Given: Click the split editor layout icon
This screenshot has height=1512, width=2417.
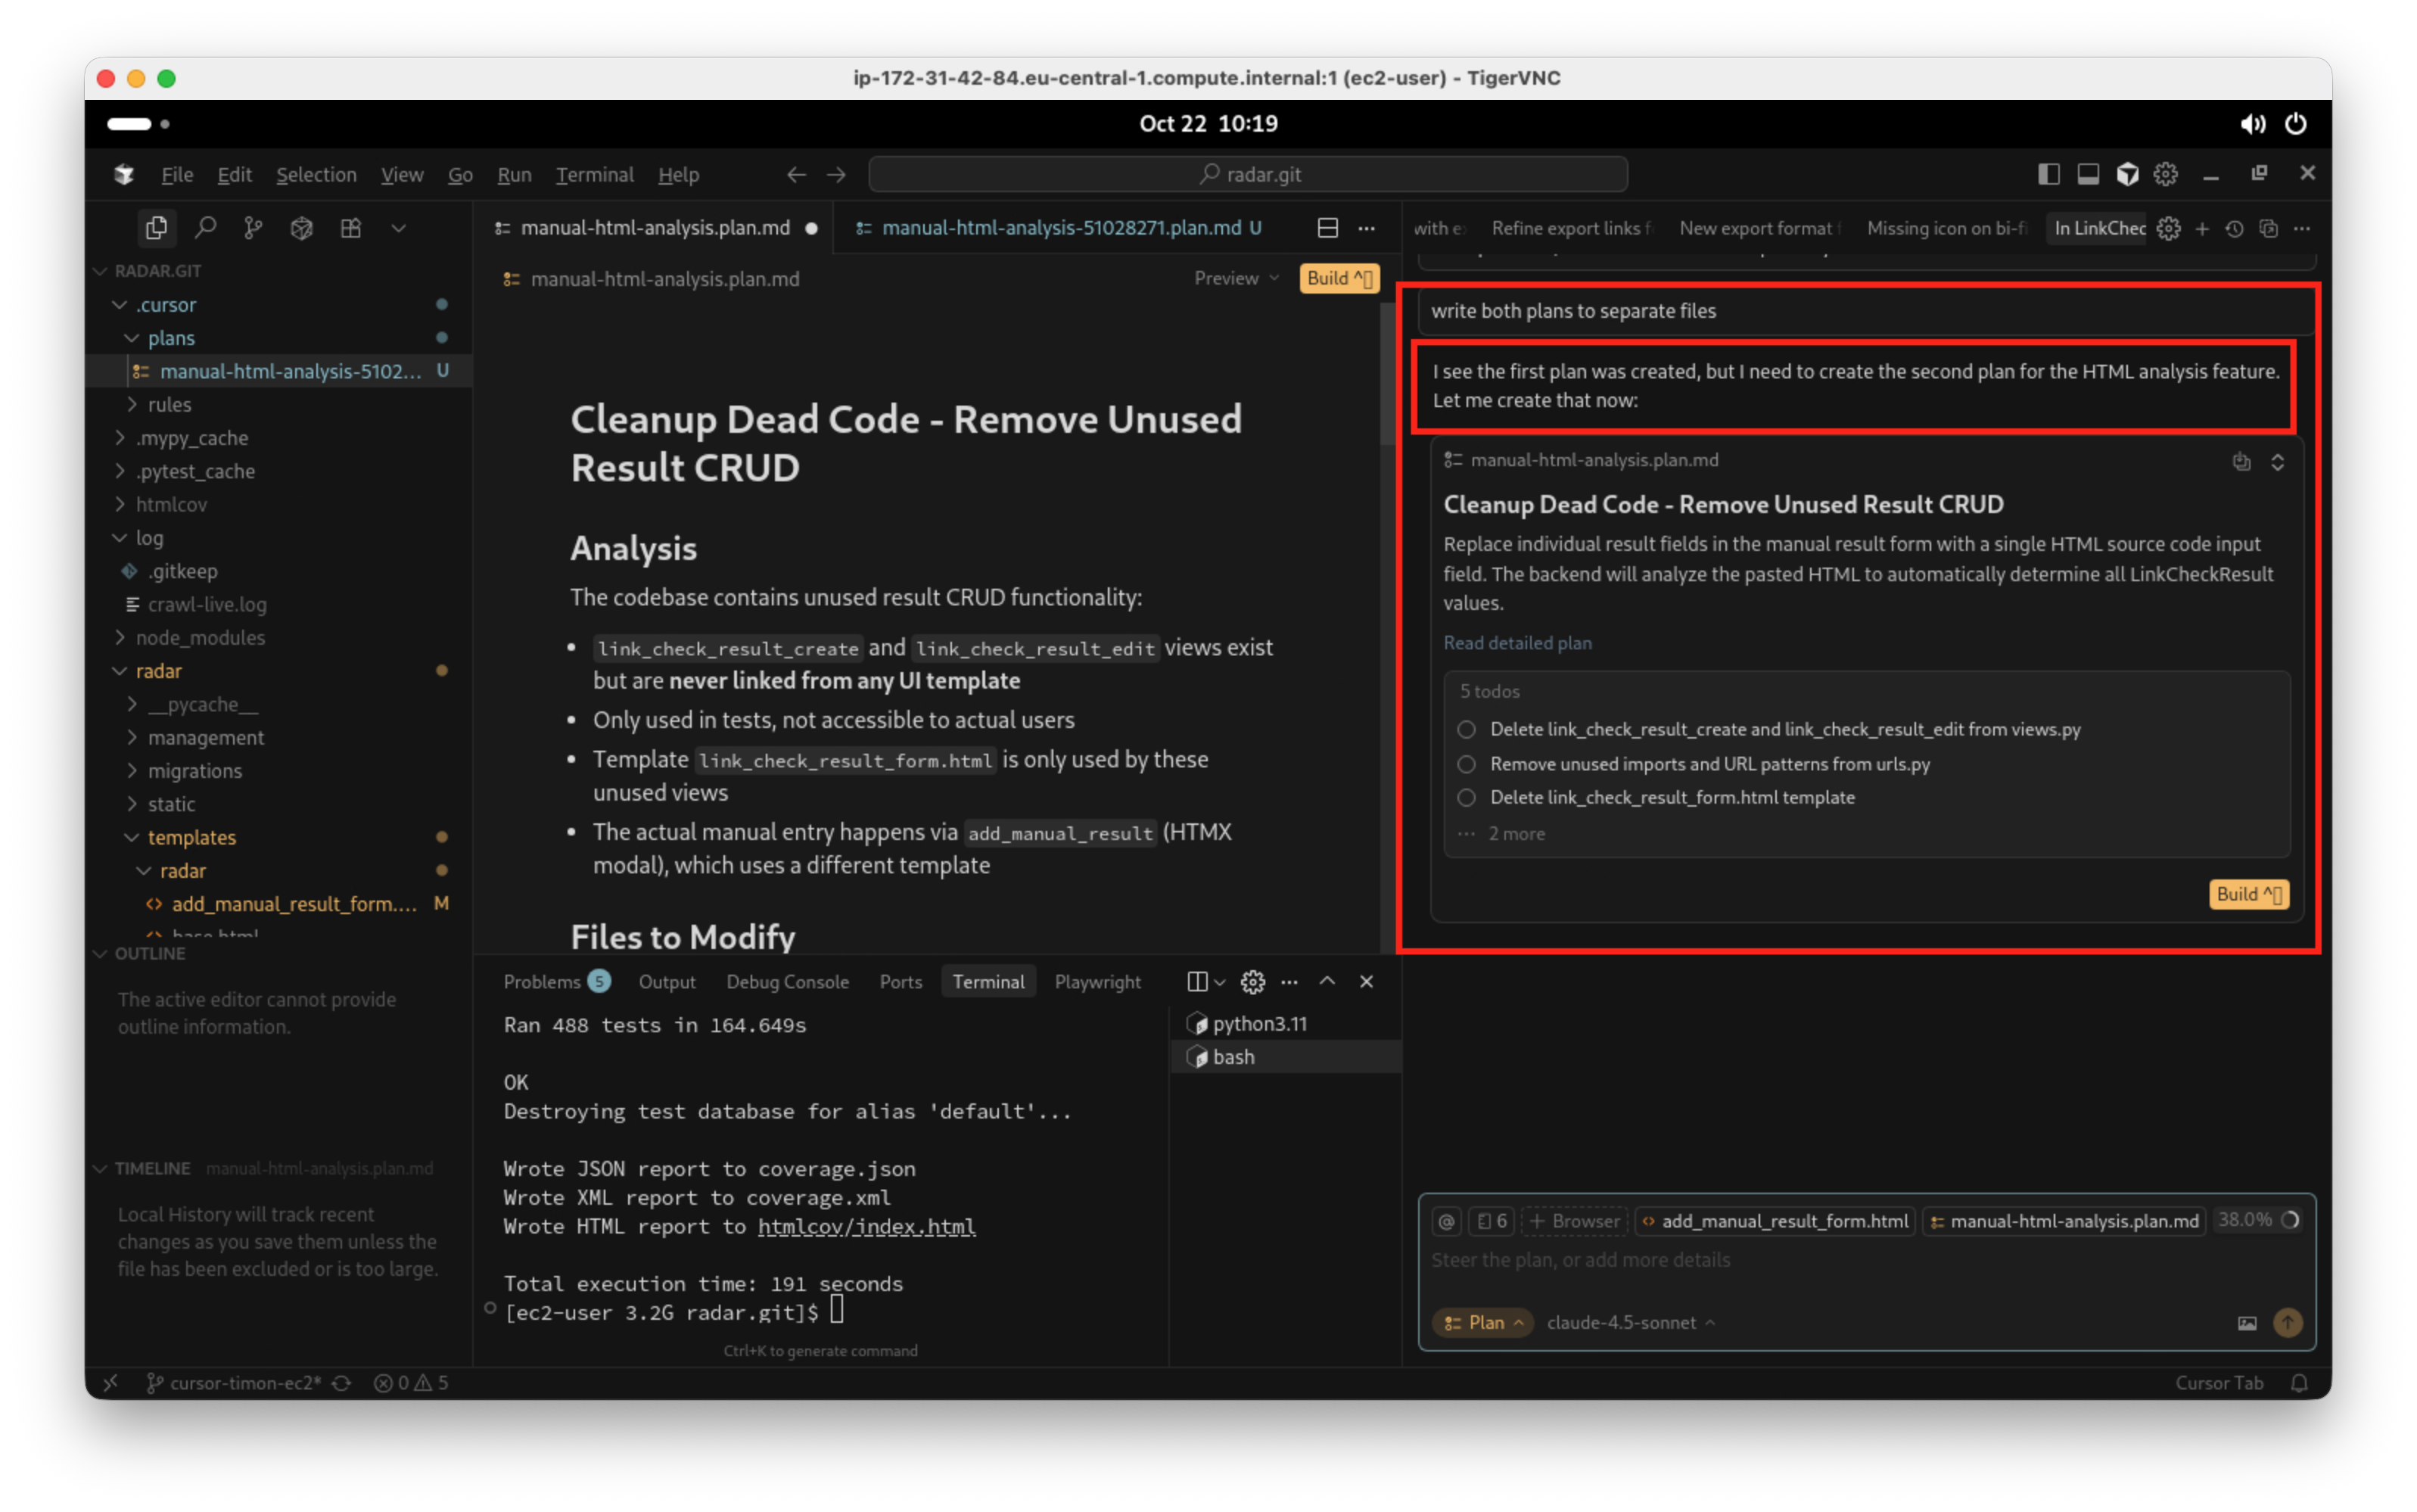Looking at the screenshot, I should pyautogui.click(x=1327, y=228).
